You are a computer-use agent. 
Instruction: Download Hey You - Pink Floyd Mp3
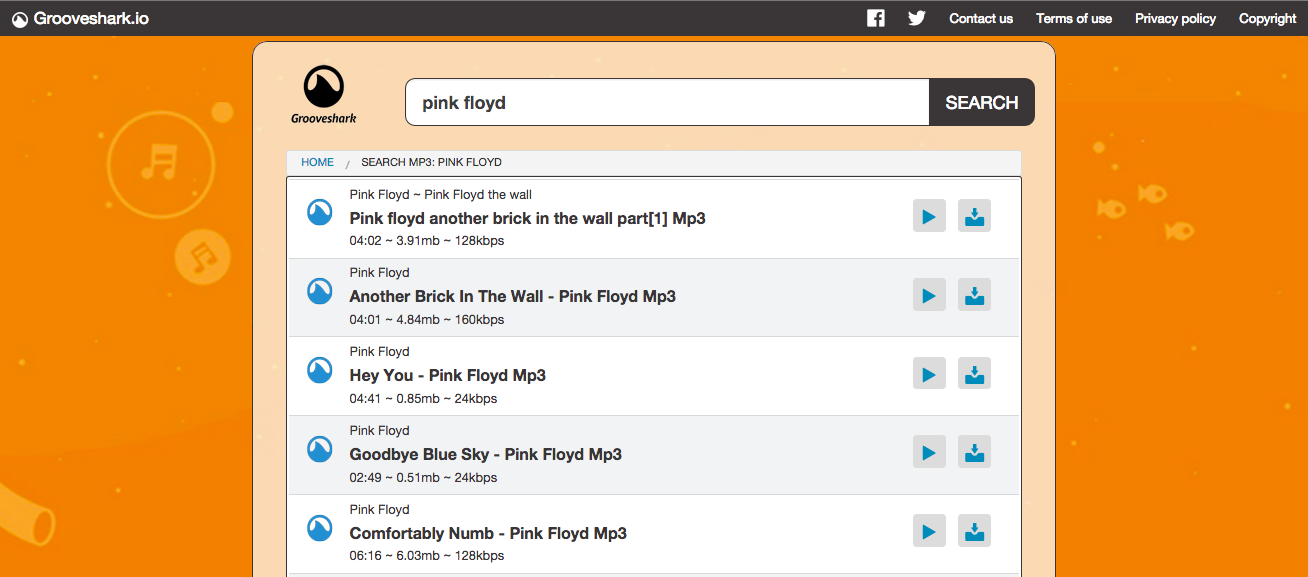point(975,374)
